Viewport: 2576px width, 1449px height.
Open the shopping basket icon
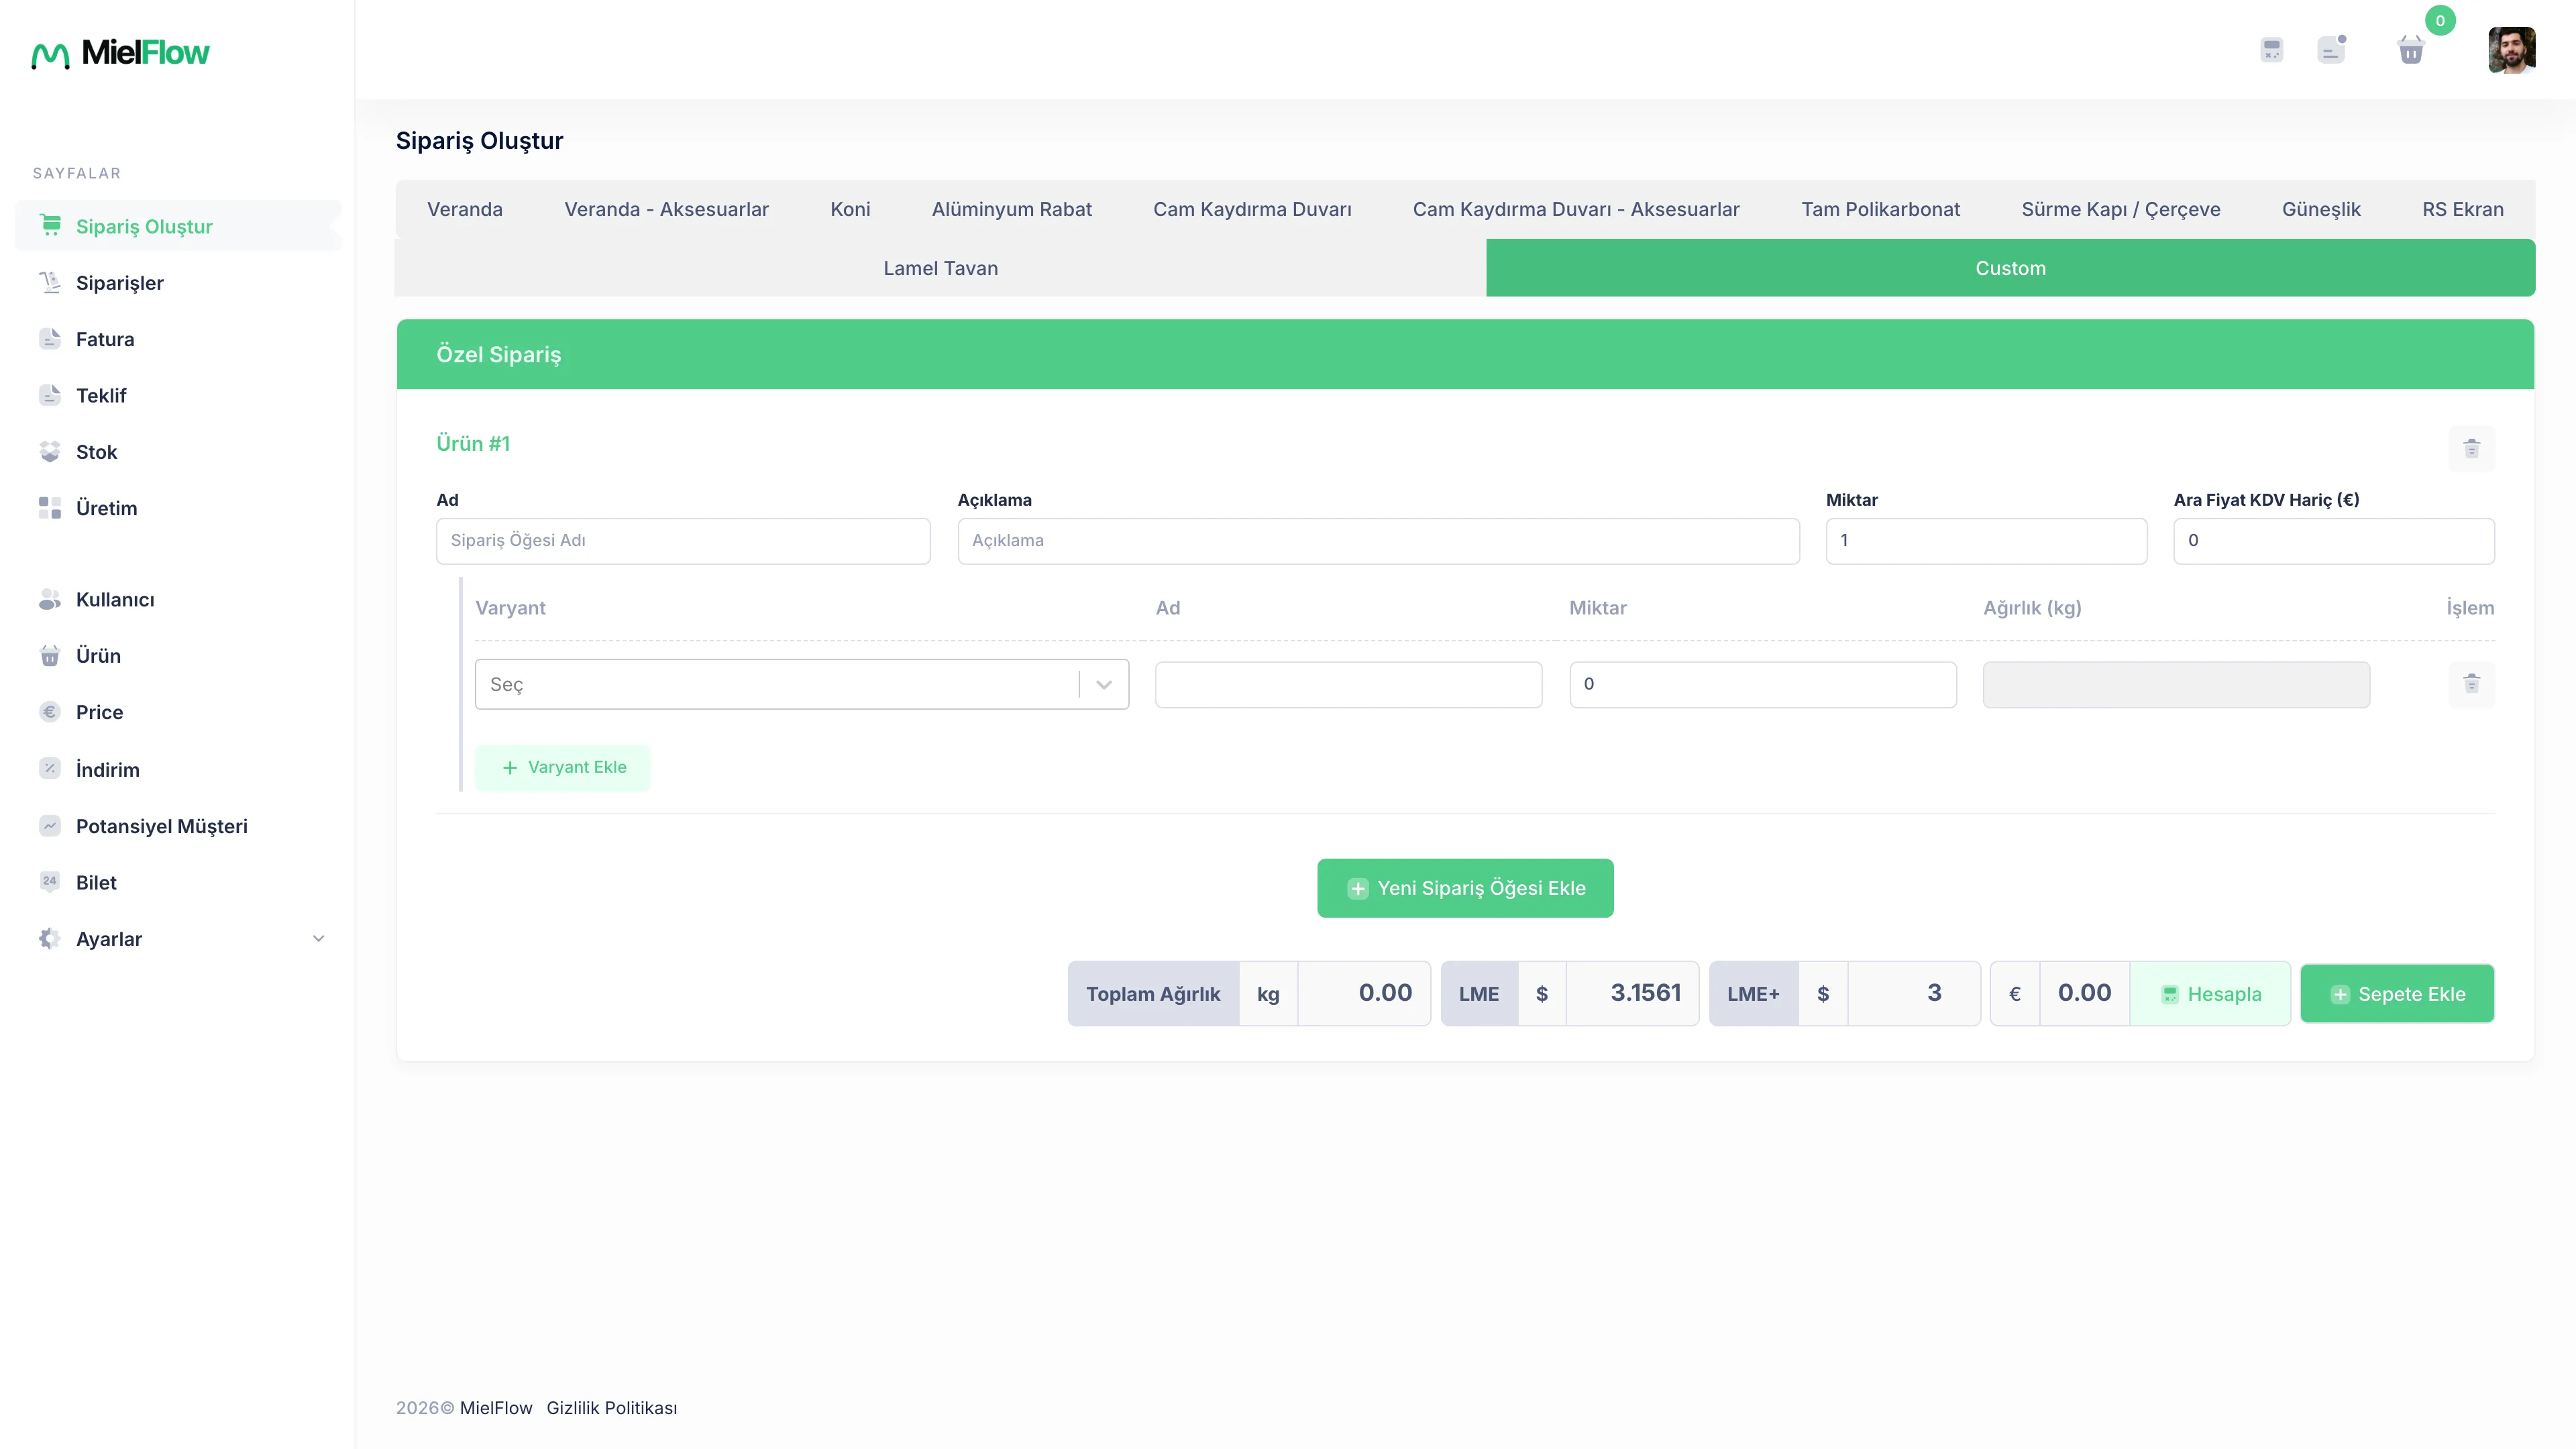point(2411,49)
